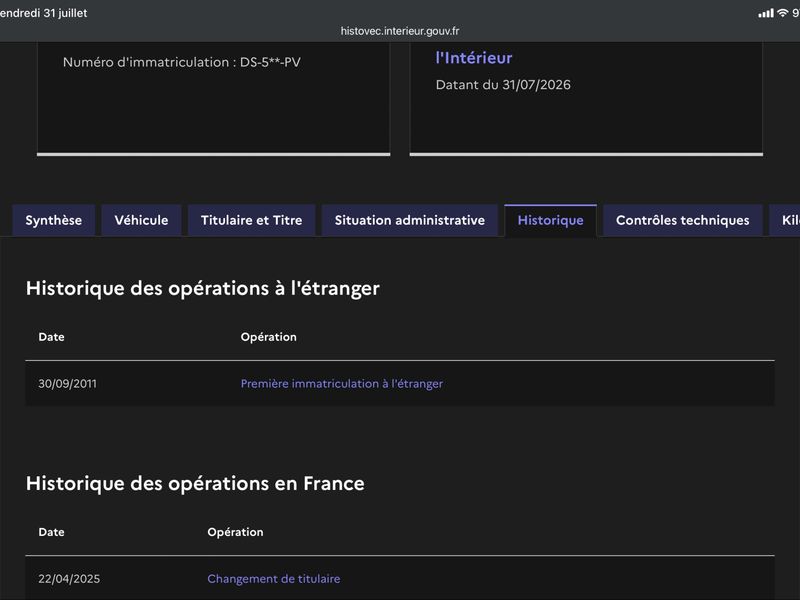Click the l'Intérieur heading link
Screen dimensions: 800x600
pos(474,58)
